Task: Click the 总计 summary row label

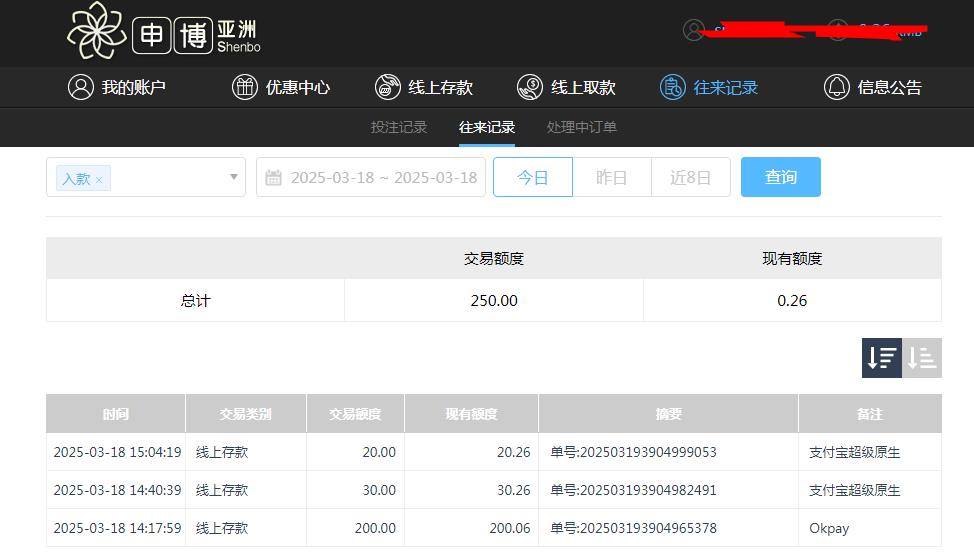Action: click(196, 301)
